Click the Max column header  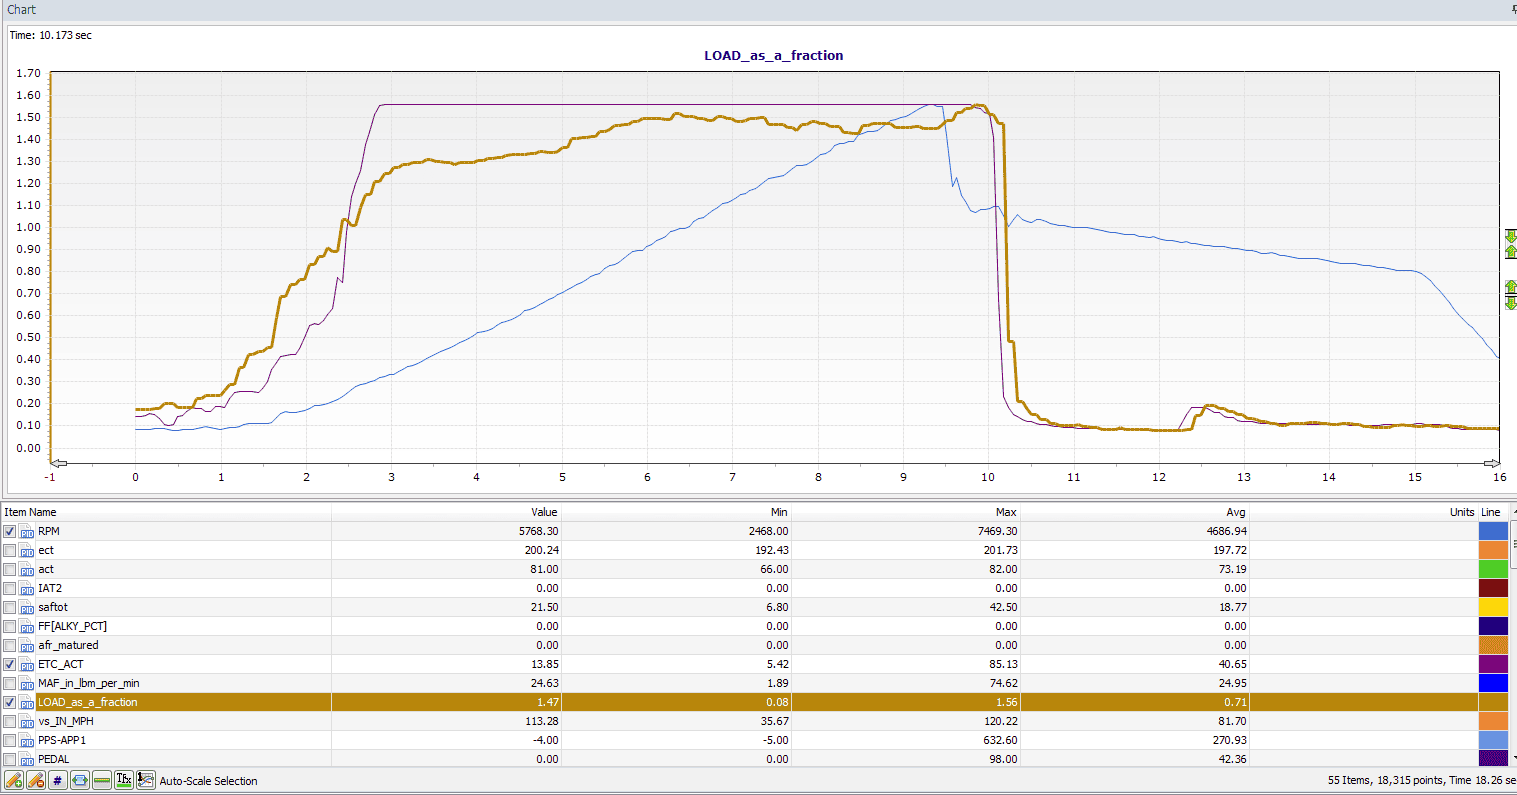coord(905,512)
